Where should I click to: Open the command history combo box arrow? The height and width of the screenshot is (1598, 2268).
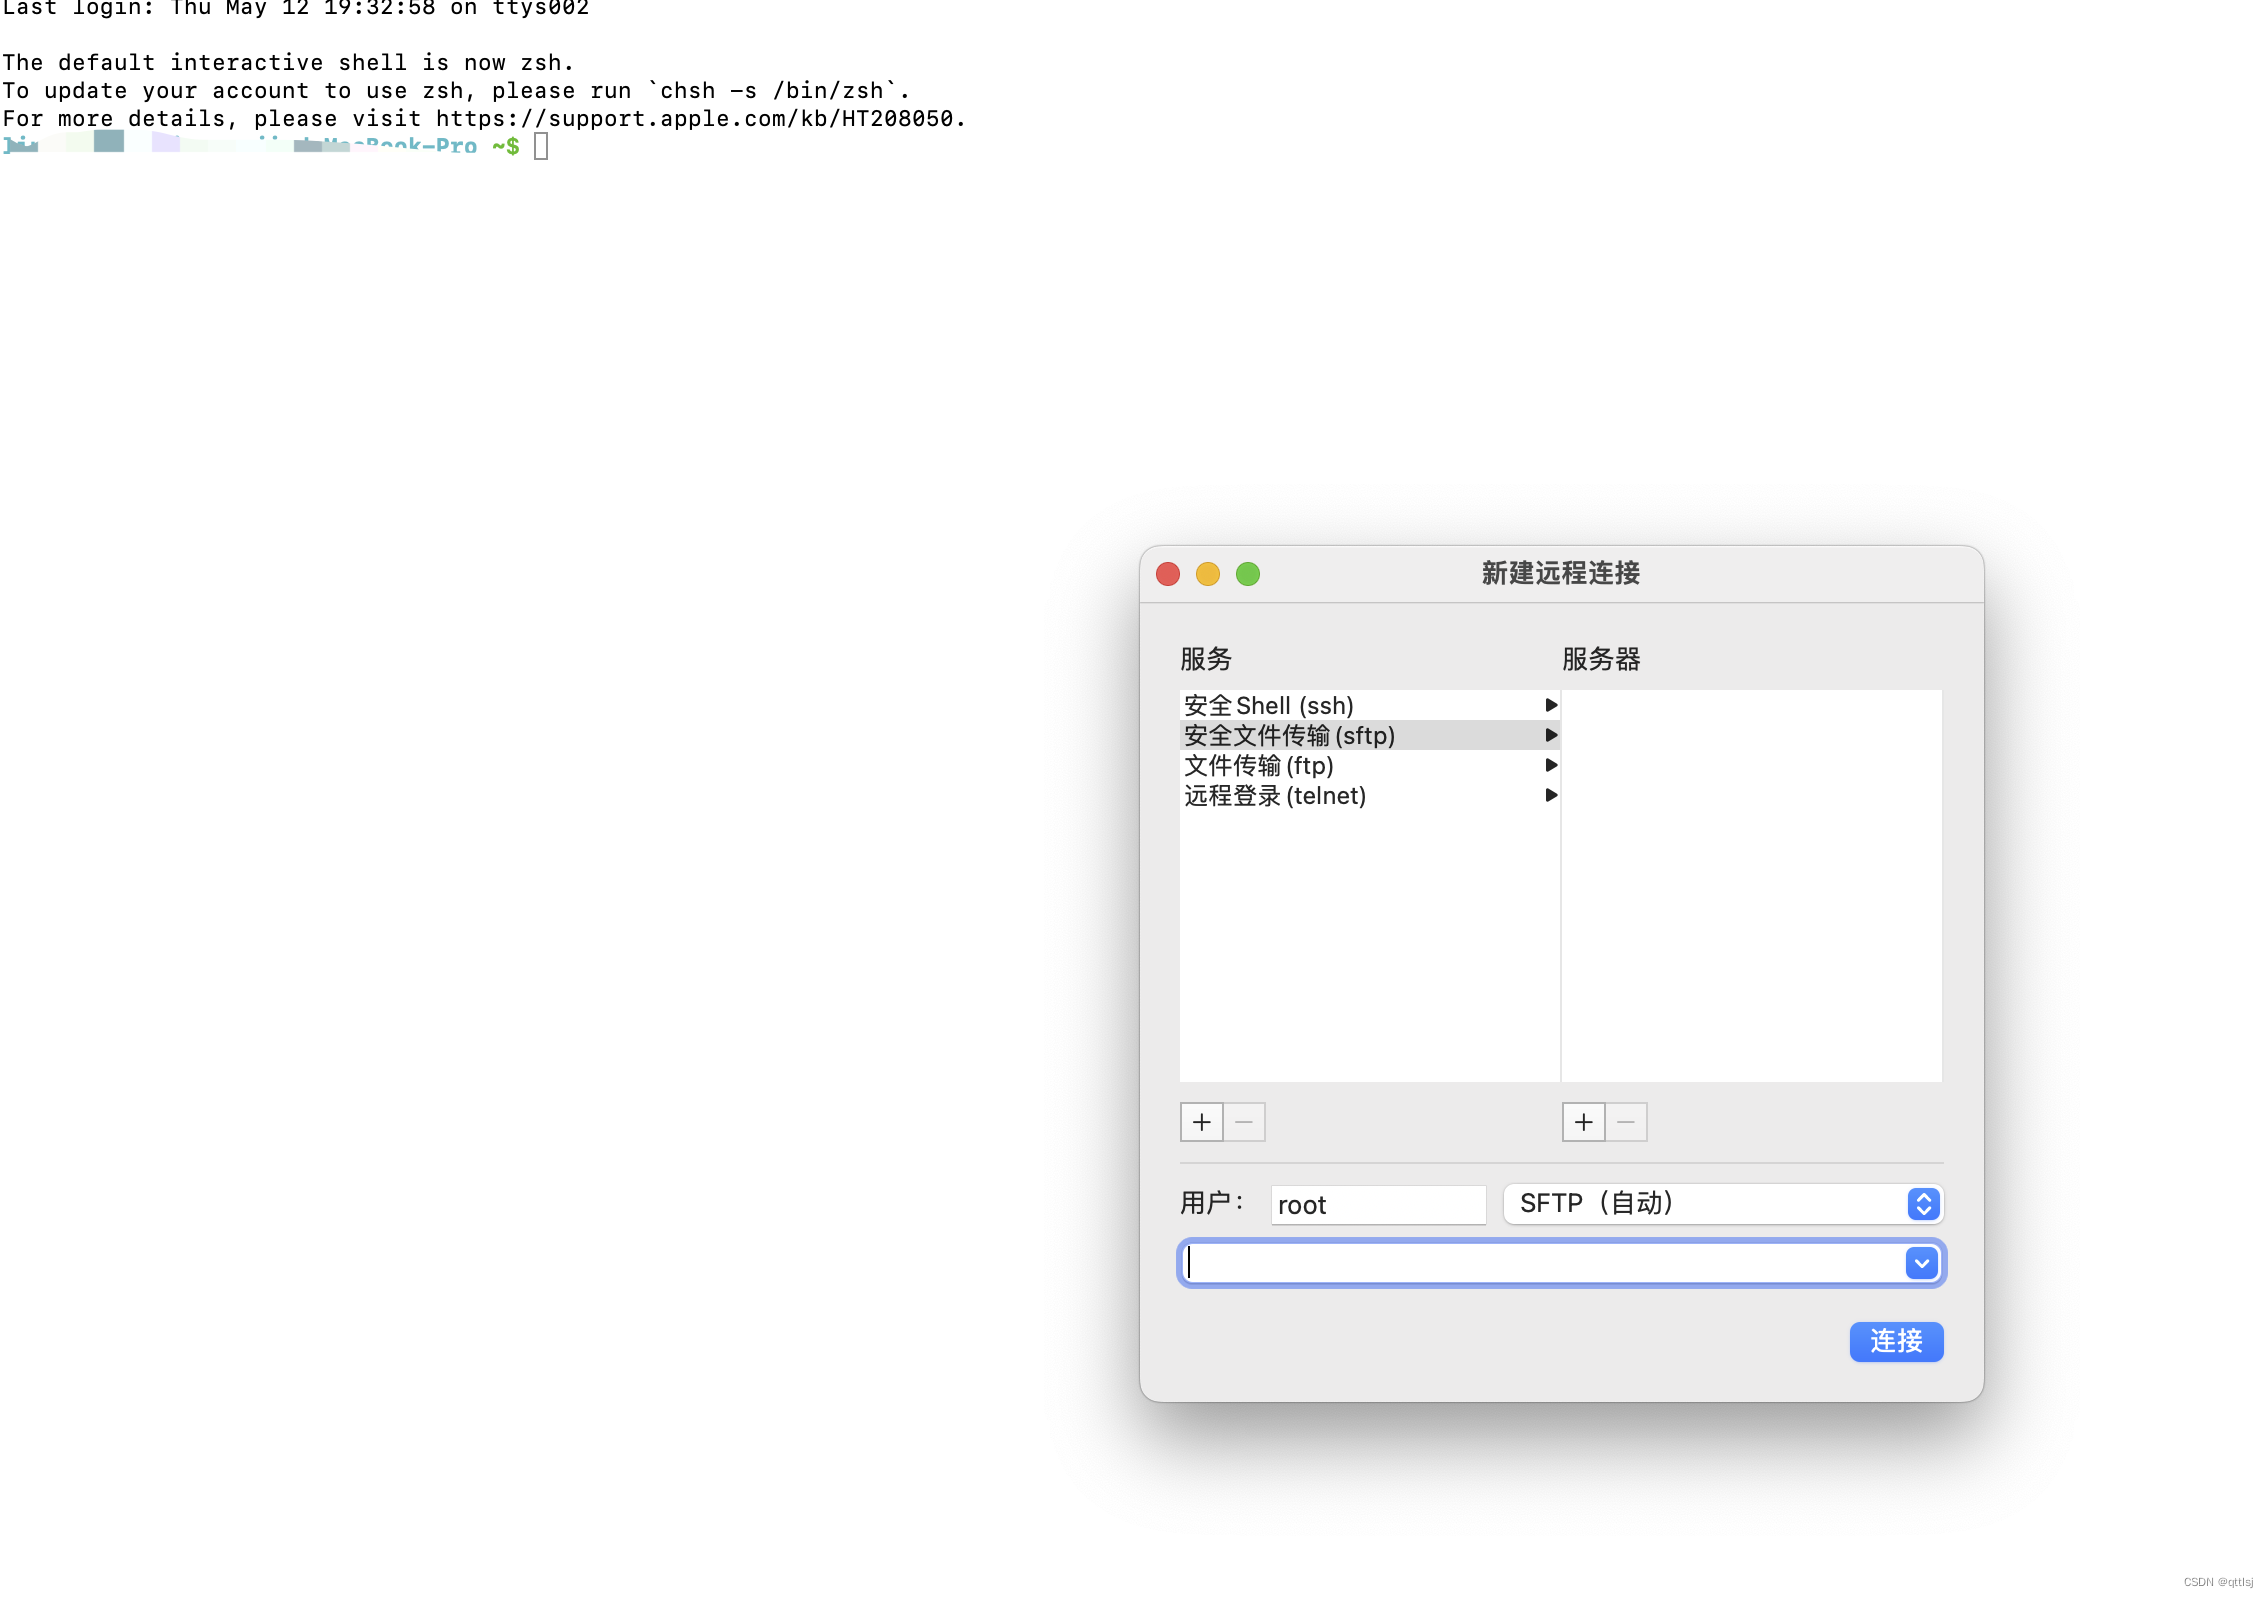click(1921, 1263)
